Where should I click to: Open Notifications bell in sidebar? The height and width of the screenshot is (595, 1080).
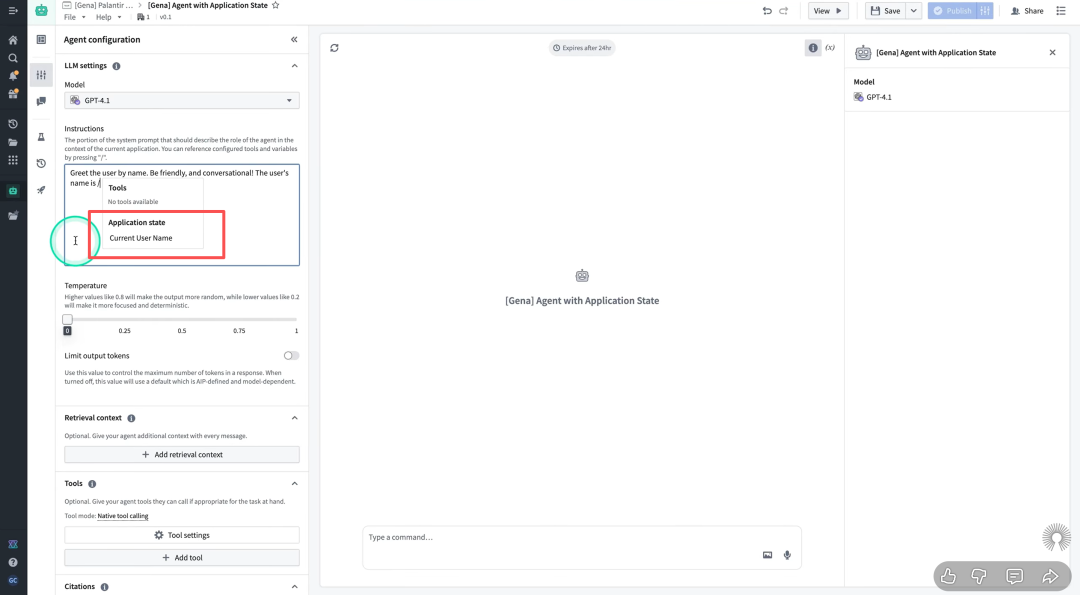(12, 76)
